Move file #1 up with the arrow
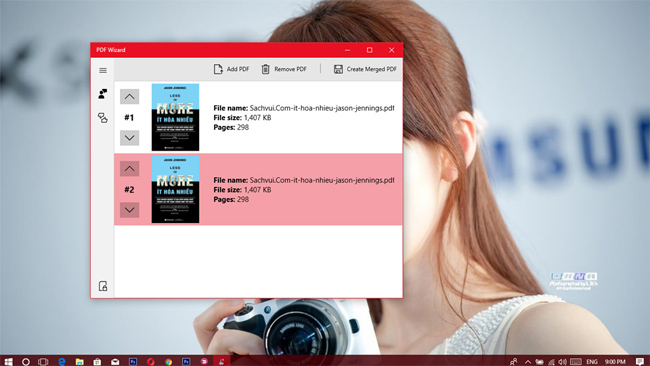 (129, 97)
